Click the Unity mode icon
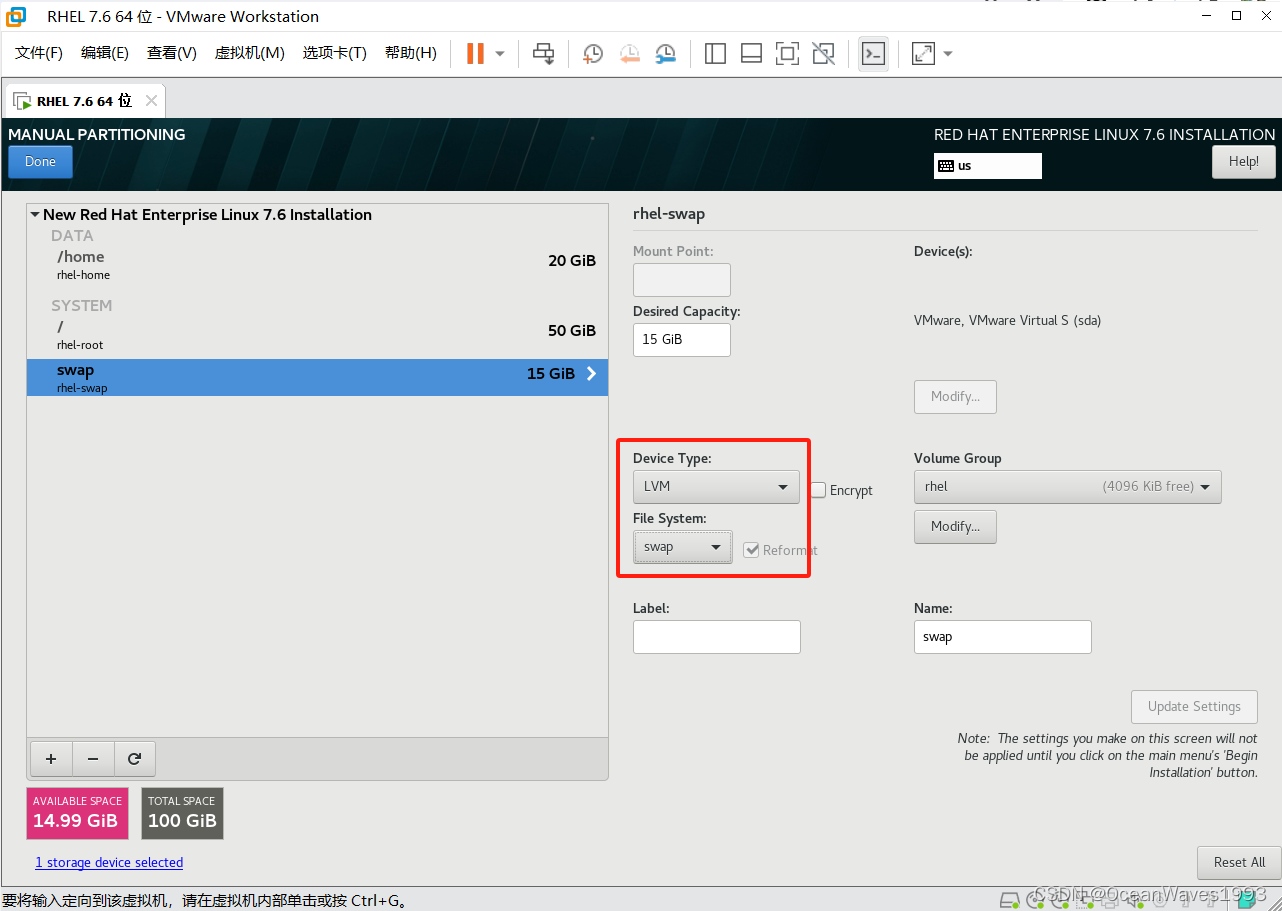Viewport: 1282px width, 911px height. 823,53
